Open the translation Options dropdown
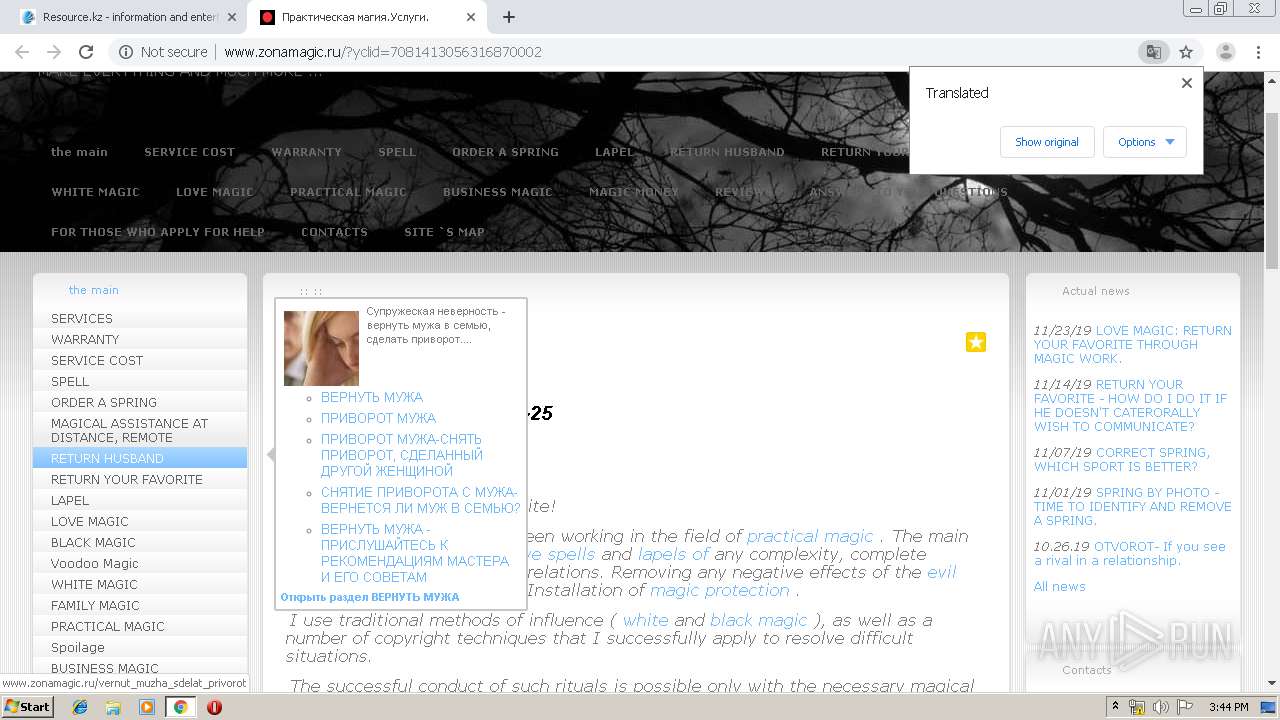Viewport: 1280px width, 720px height. click(1145, 142)
